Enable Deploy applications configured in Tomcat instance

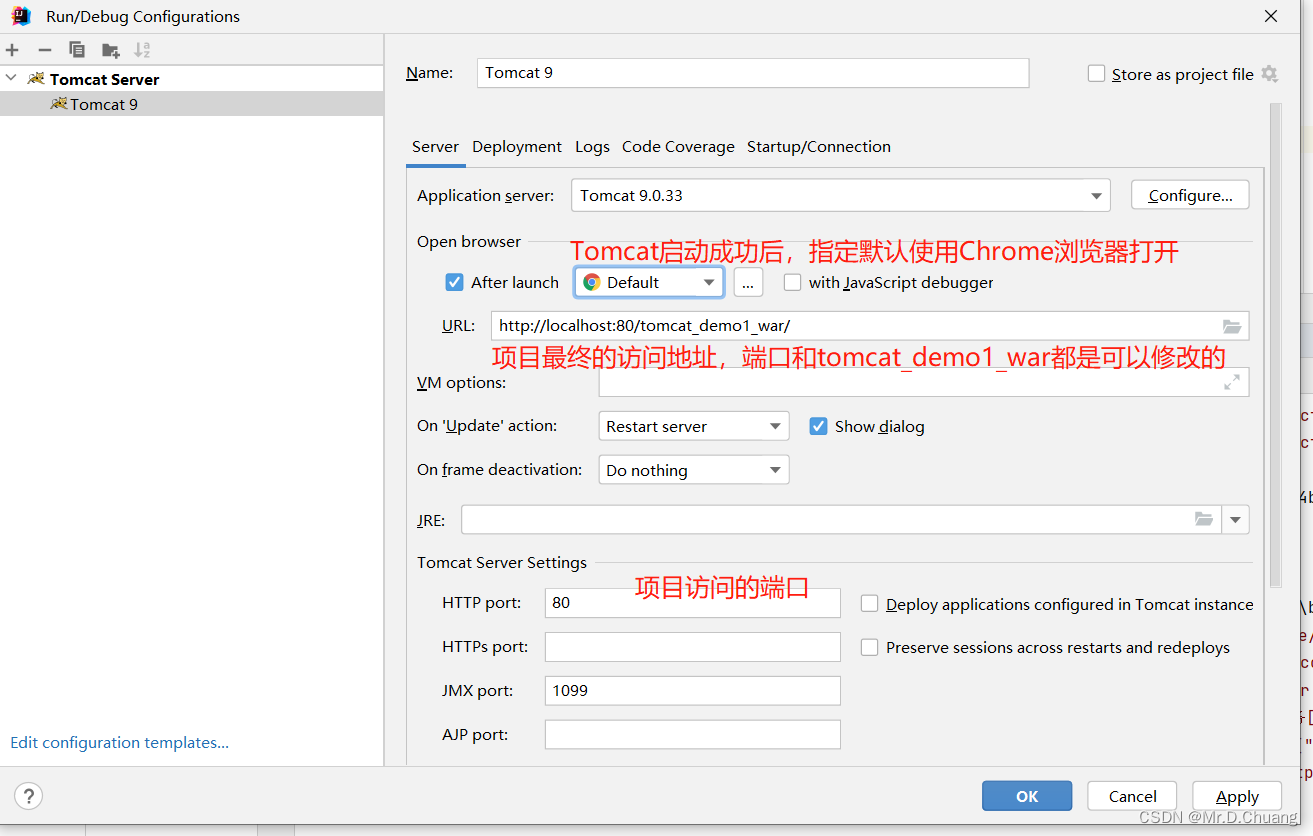tap(869, 604)
